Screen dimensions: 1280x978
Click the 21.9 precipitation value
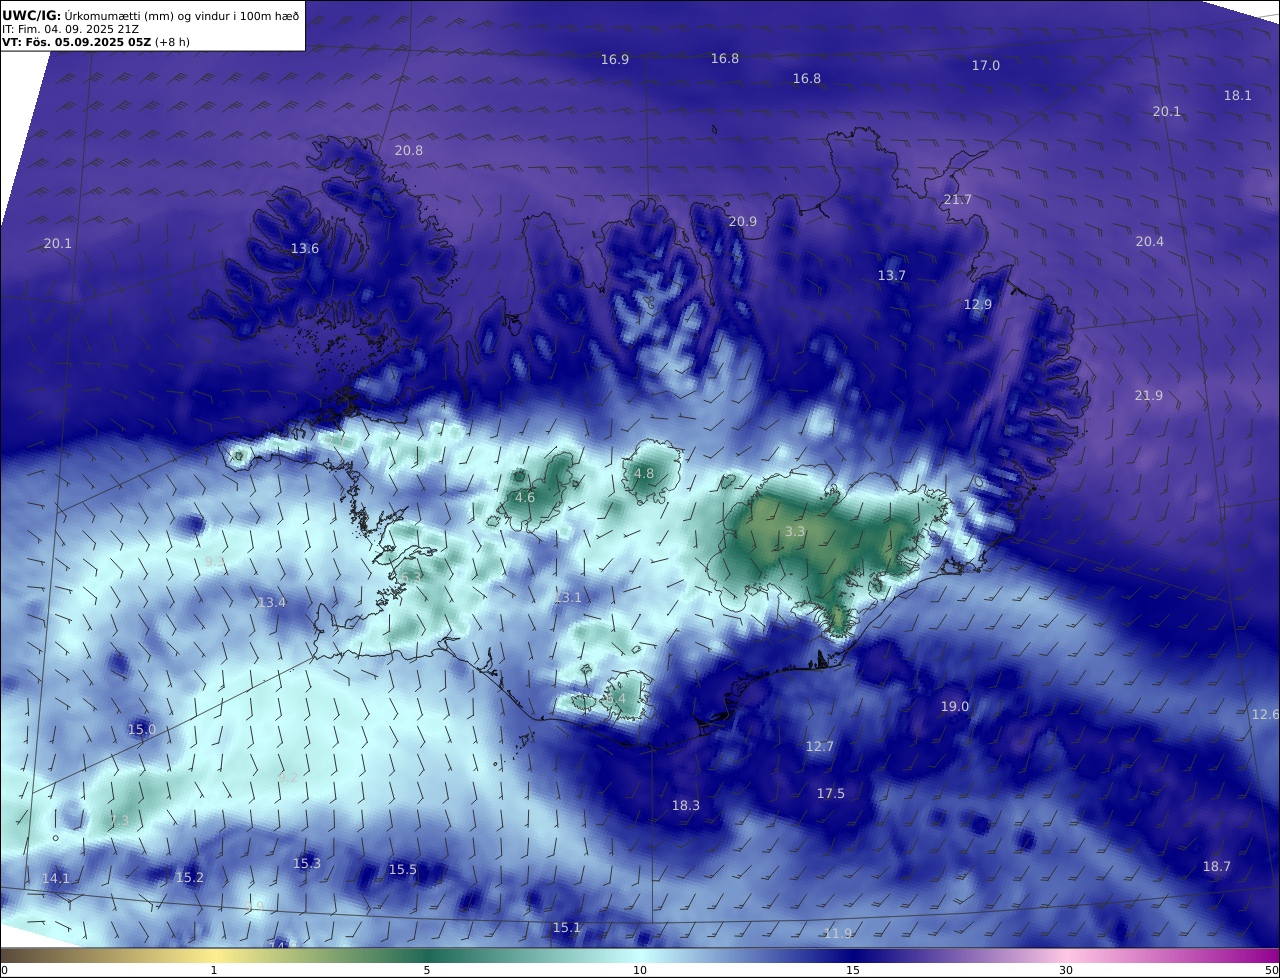(x=1149, y=396)
